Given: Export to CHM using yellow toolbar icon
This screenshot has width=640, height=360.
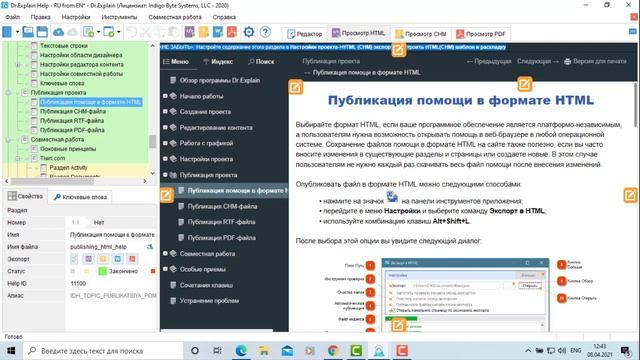Looking at the screenshot, I should [204, 32].
